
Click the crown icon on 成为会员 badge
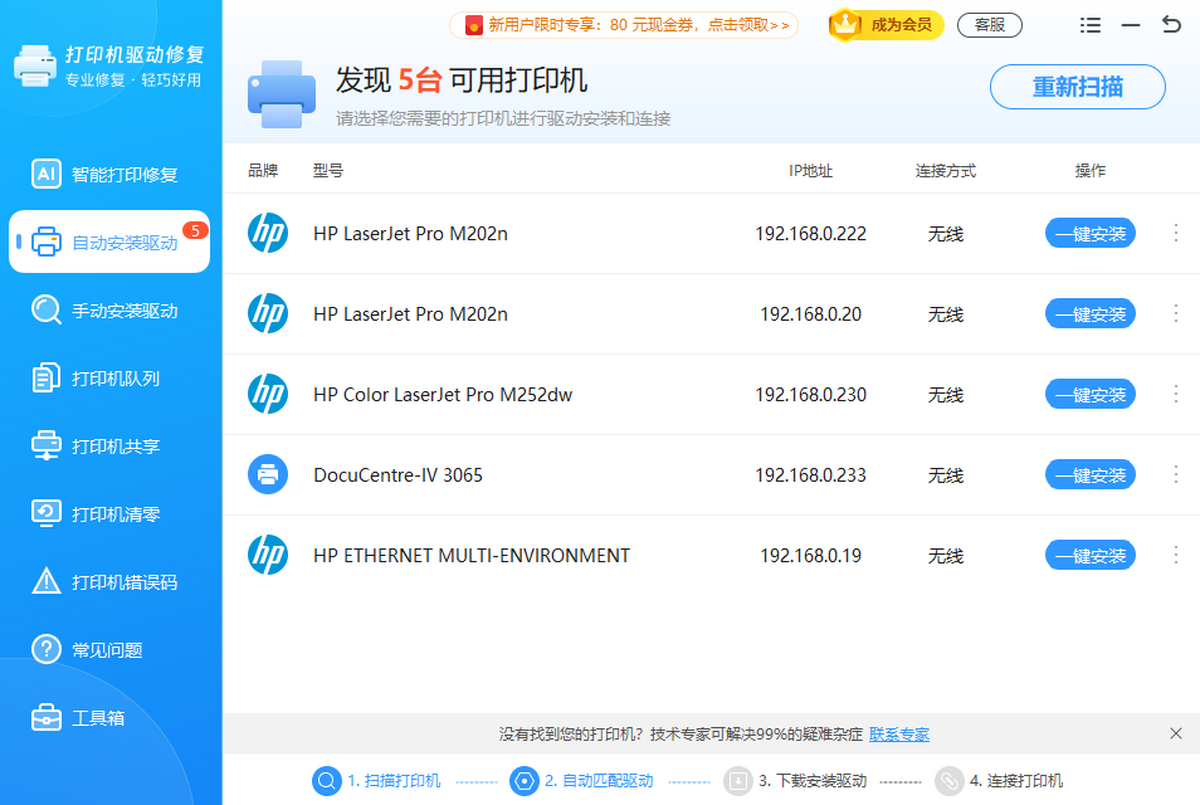pyautogui.click(x=845, y=24)
